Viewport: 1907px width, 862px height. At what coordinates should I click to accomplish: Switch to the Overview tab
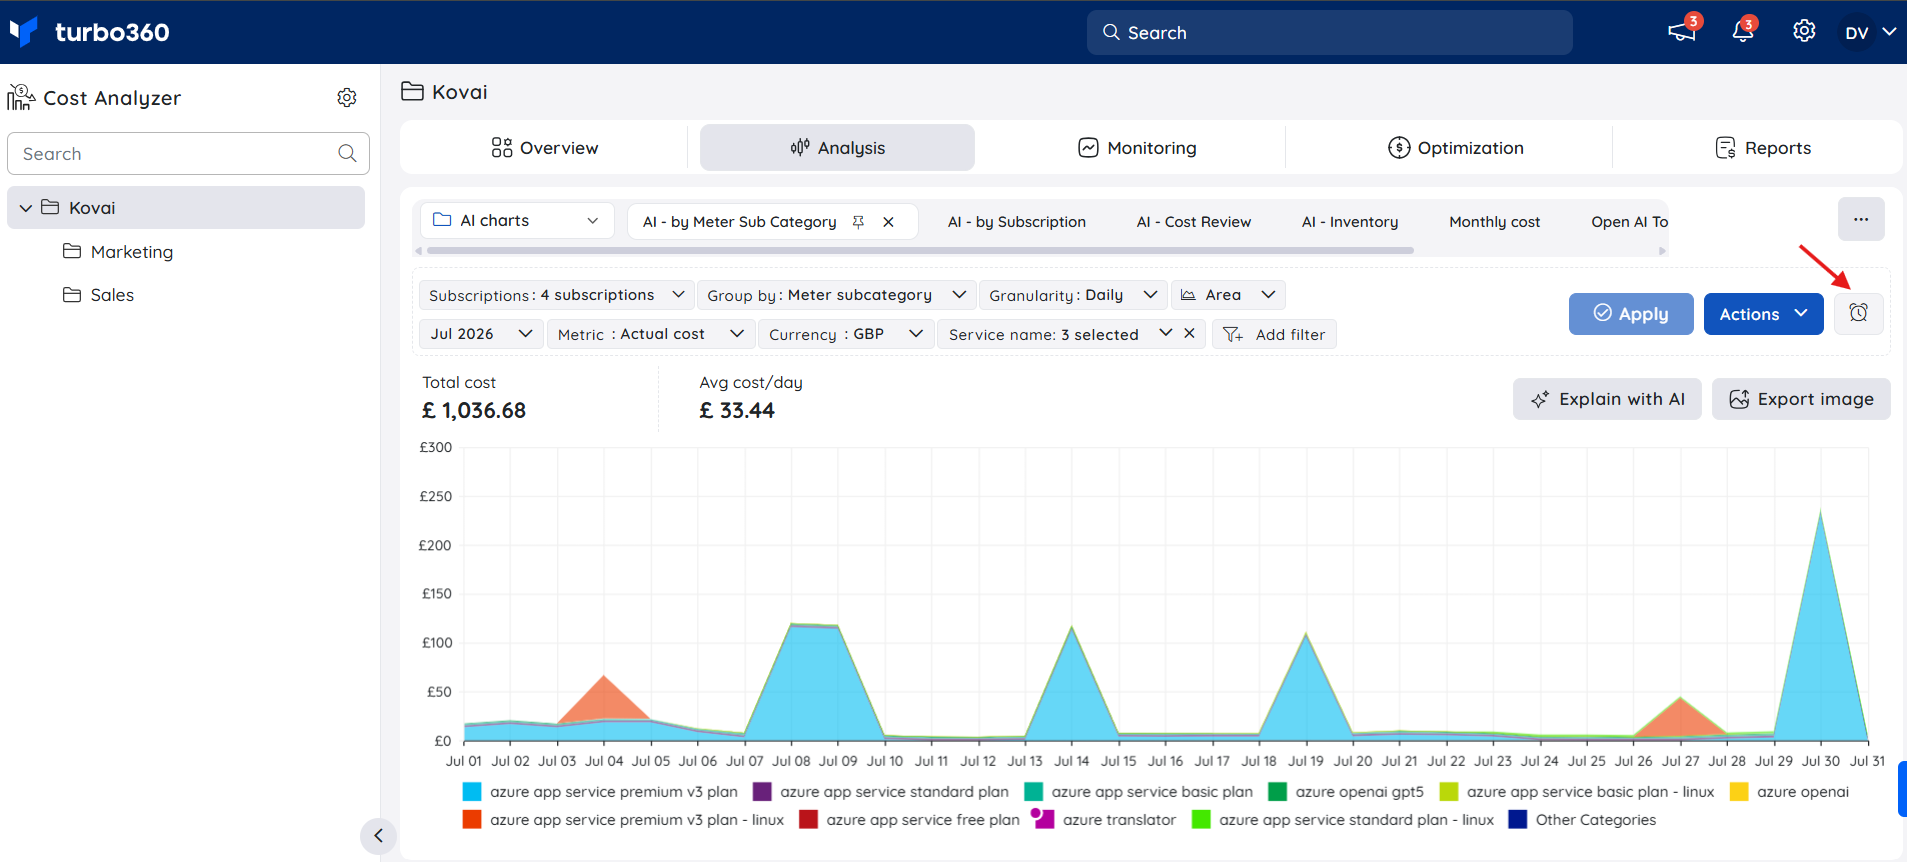pos(544,148)
